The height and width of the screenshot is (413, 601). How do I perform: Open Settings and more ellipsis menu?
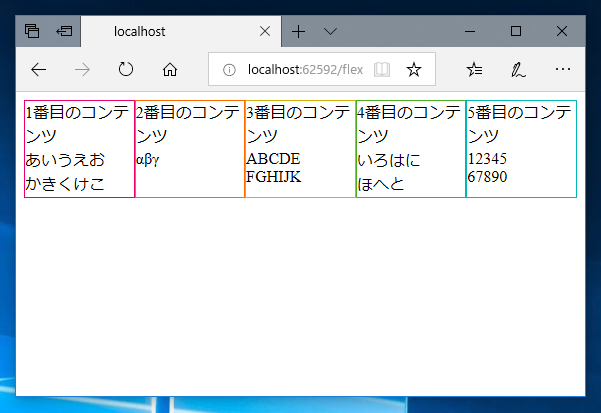tap(562, 69)
